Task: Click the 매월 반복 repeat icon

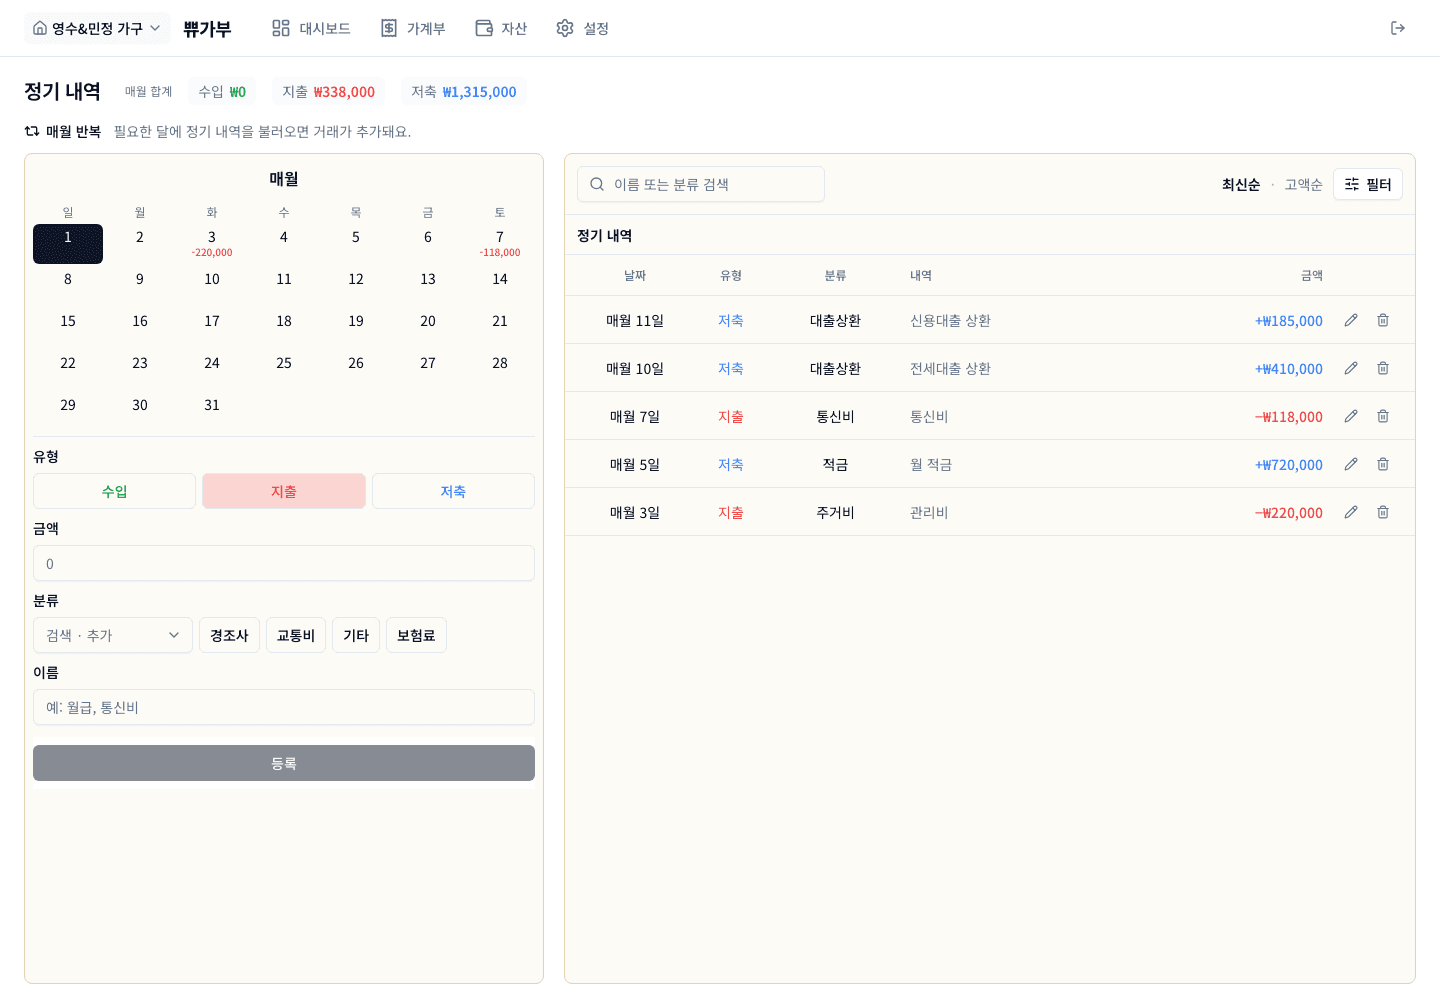Action: tap(32, 131)
